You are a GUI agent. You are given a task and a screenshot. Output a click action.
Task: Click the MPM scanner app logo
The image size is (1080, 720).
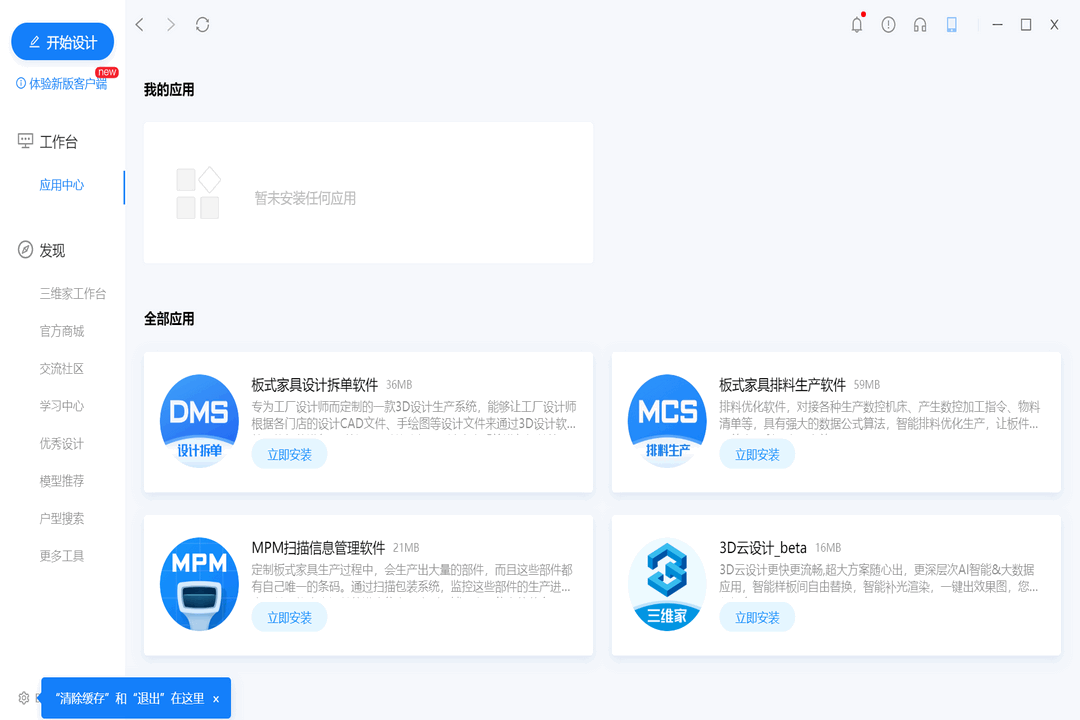[x=199, y=585]
